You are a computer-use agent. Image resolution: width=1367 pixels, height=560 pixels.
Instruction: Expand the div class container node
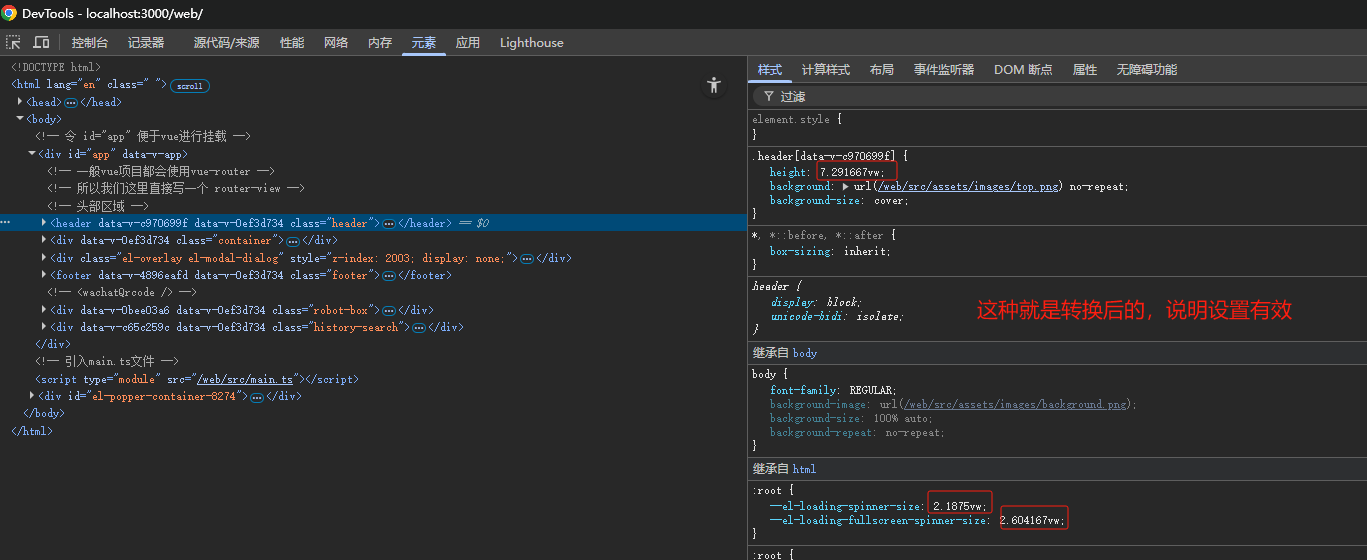tap(44, 240)
